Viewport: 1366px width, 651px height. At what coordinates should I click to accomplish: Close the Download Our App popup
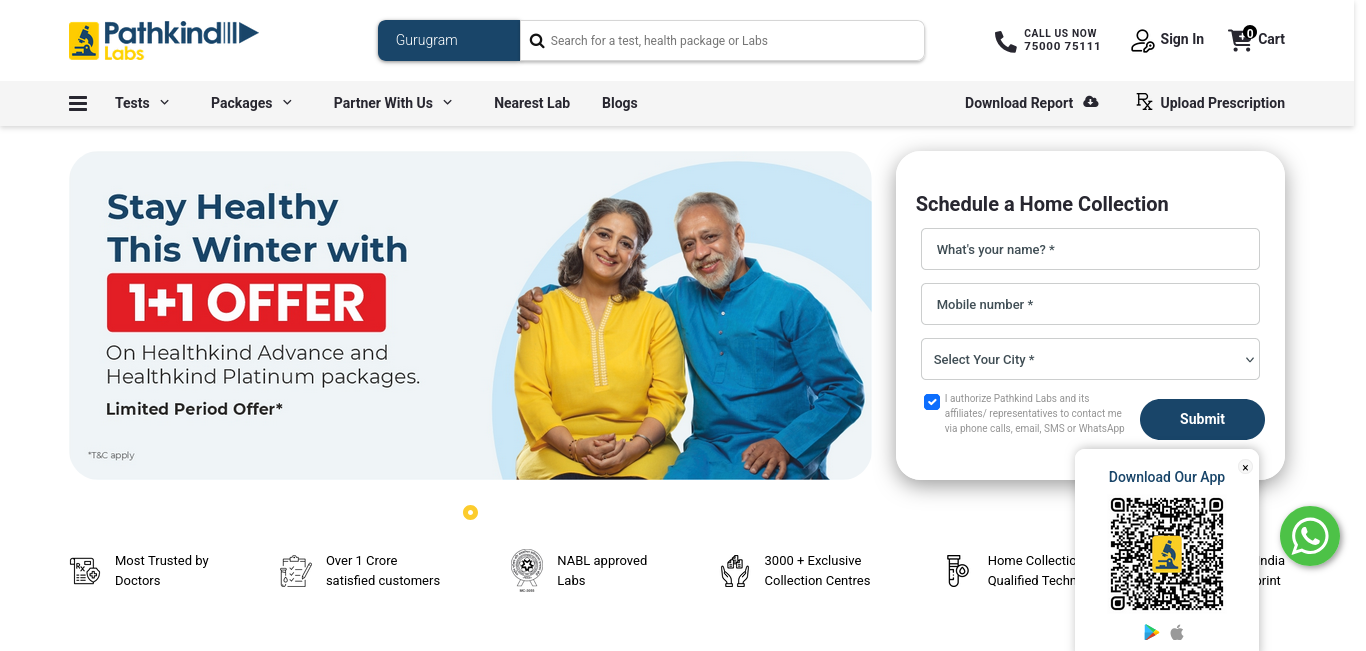click(1245, 468)
